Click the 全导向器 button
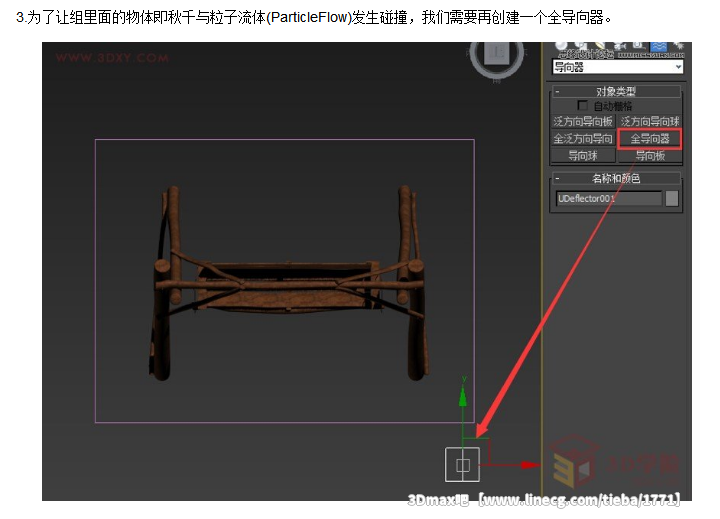This screenshot has height=519, width=720. coord(650,139)
